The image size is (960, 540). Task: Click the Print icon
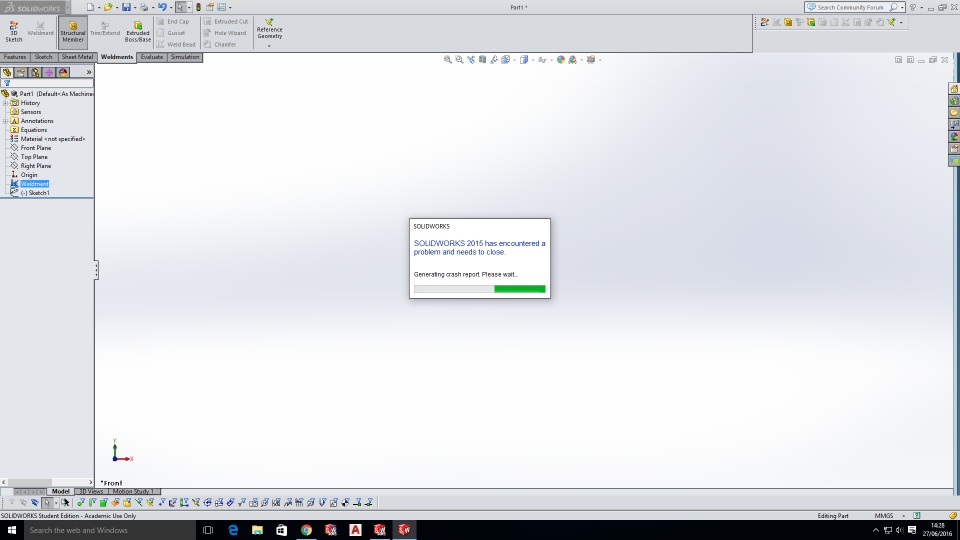144,7
